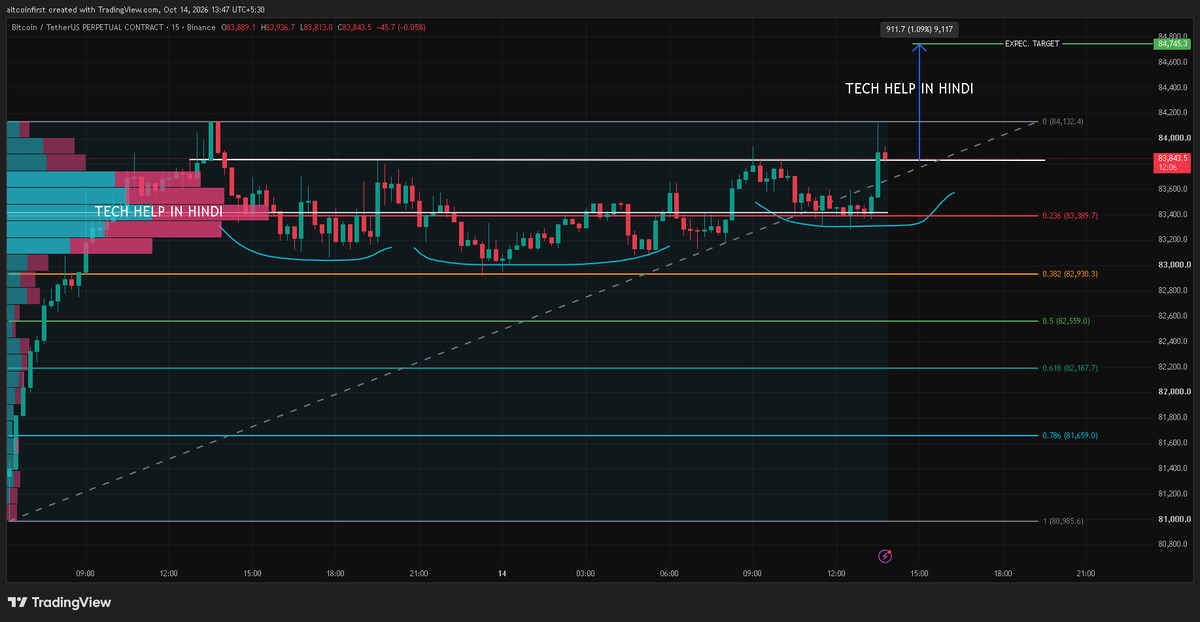
Task: Click the 03:00 time axis label
Action: pyautogui.click(x=586, y=574)
